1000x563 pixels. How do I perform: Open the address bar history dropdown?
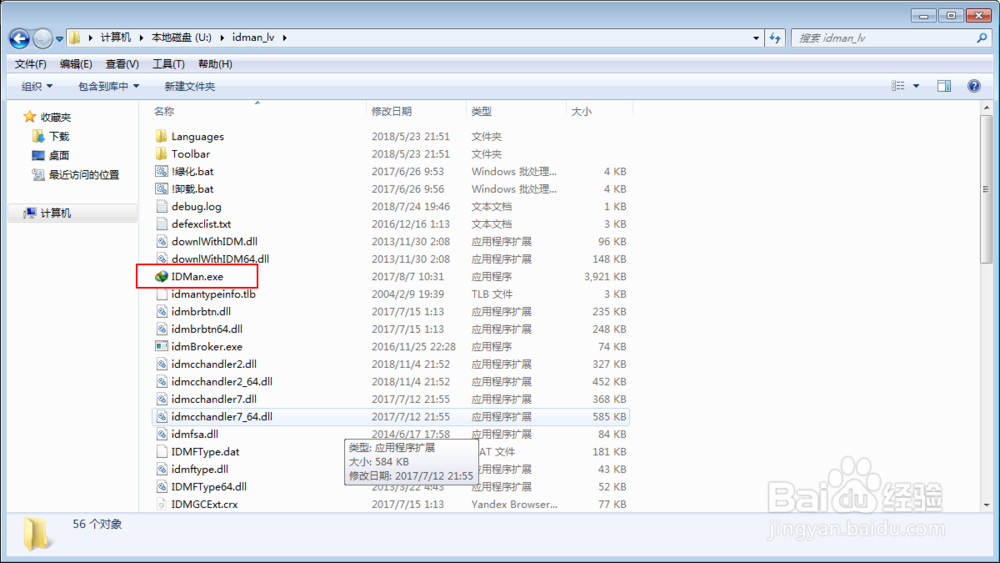tap(756, 38)
